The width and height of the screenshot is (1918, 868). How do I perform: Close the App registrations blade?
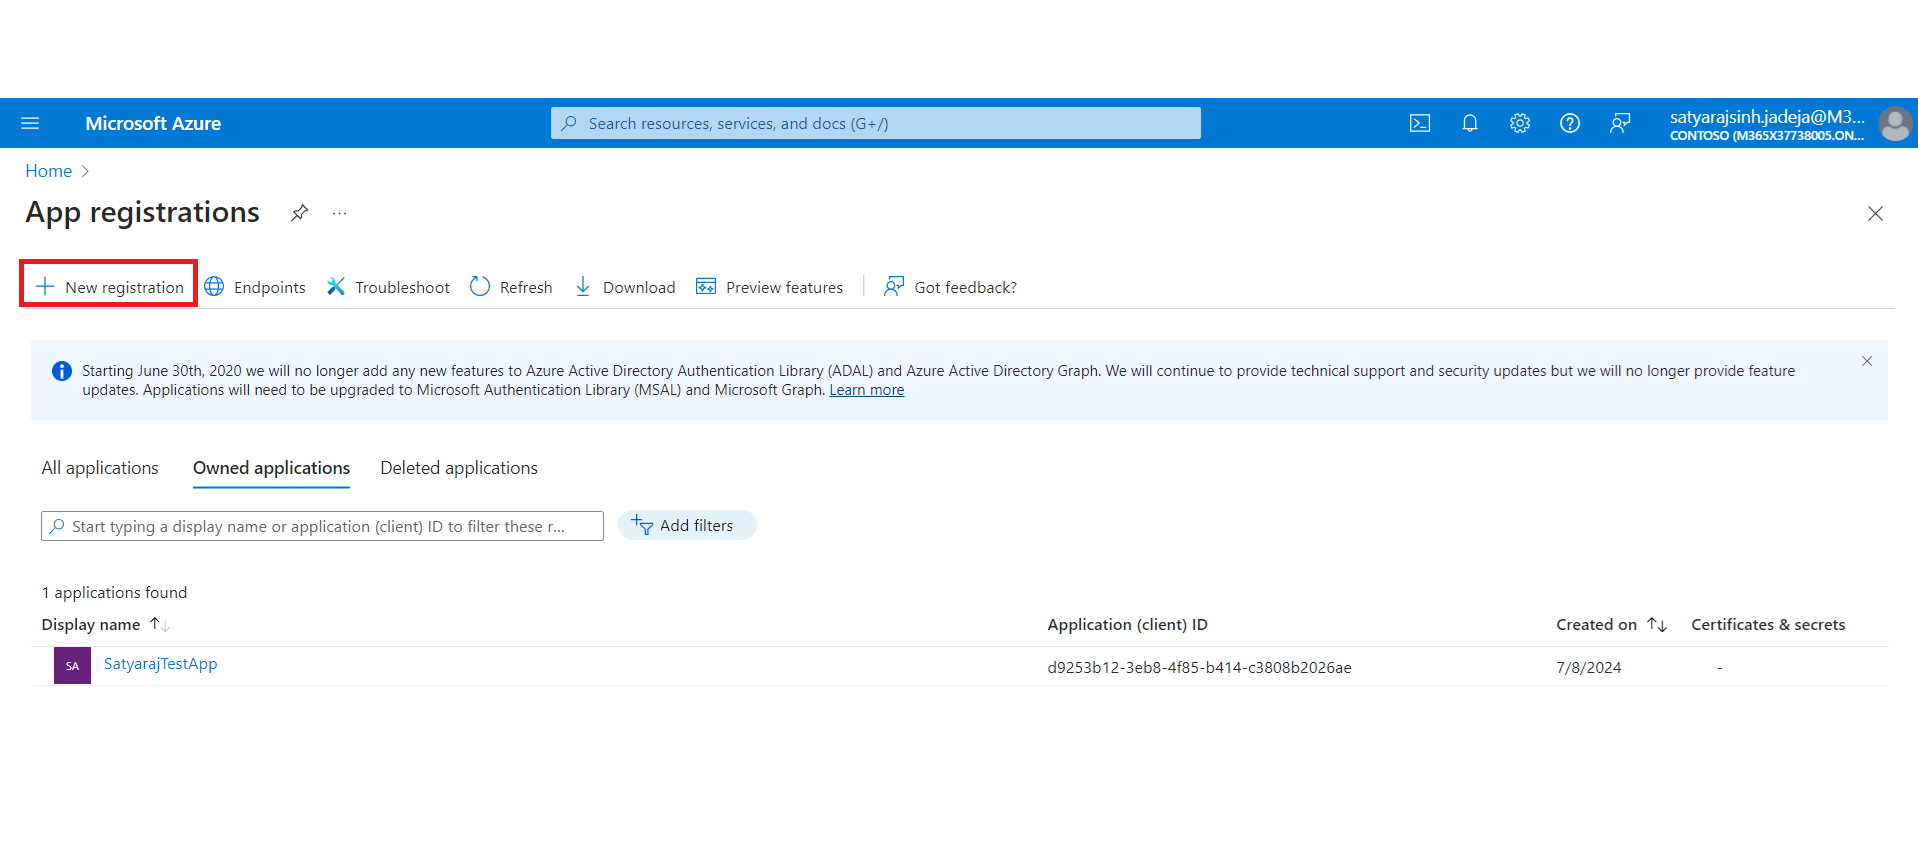tap(1875, 214)
